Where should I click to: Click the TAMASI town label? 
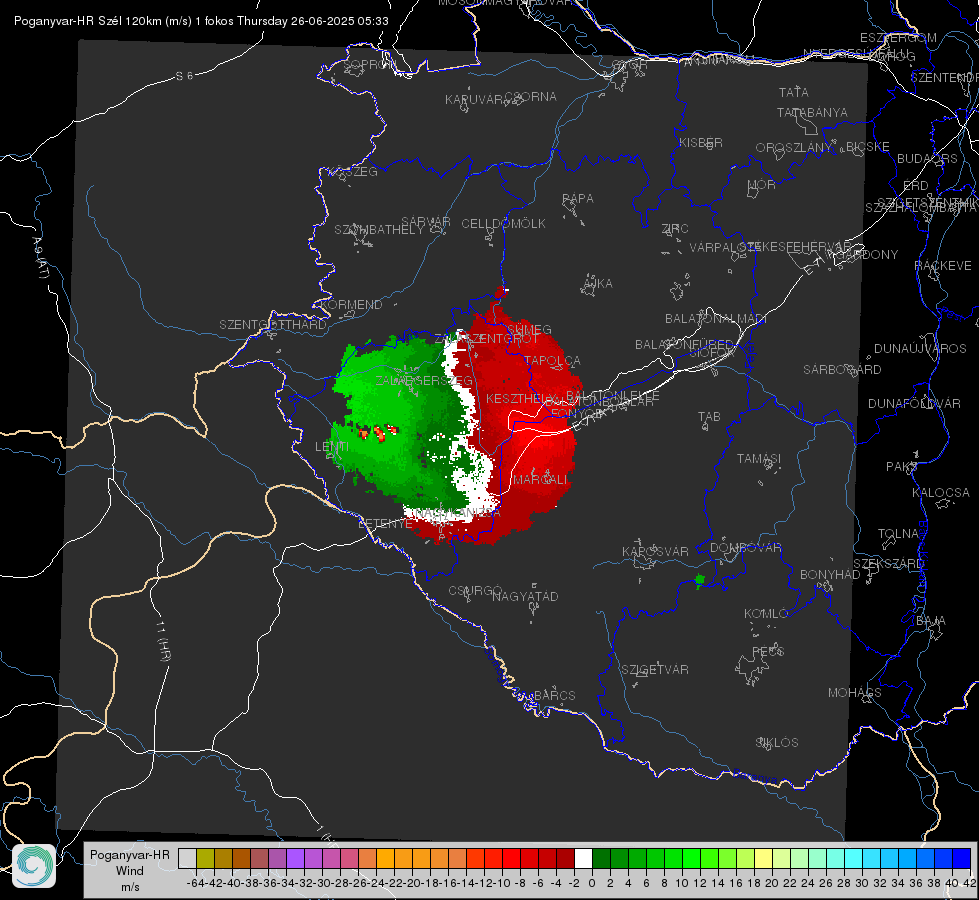[x=759, y=458]
